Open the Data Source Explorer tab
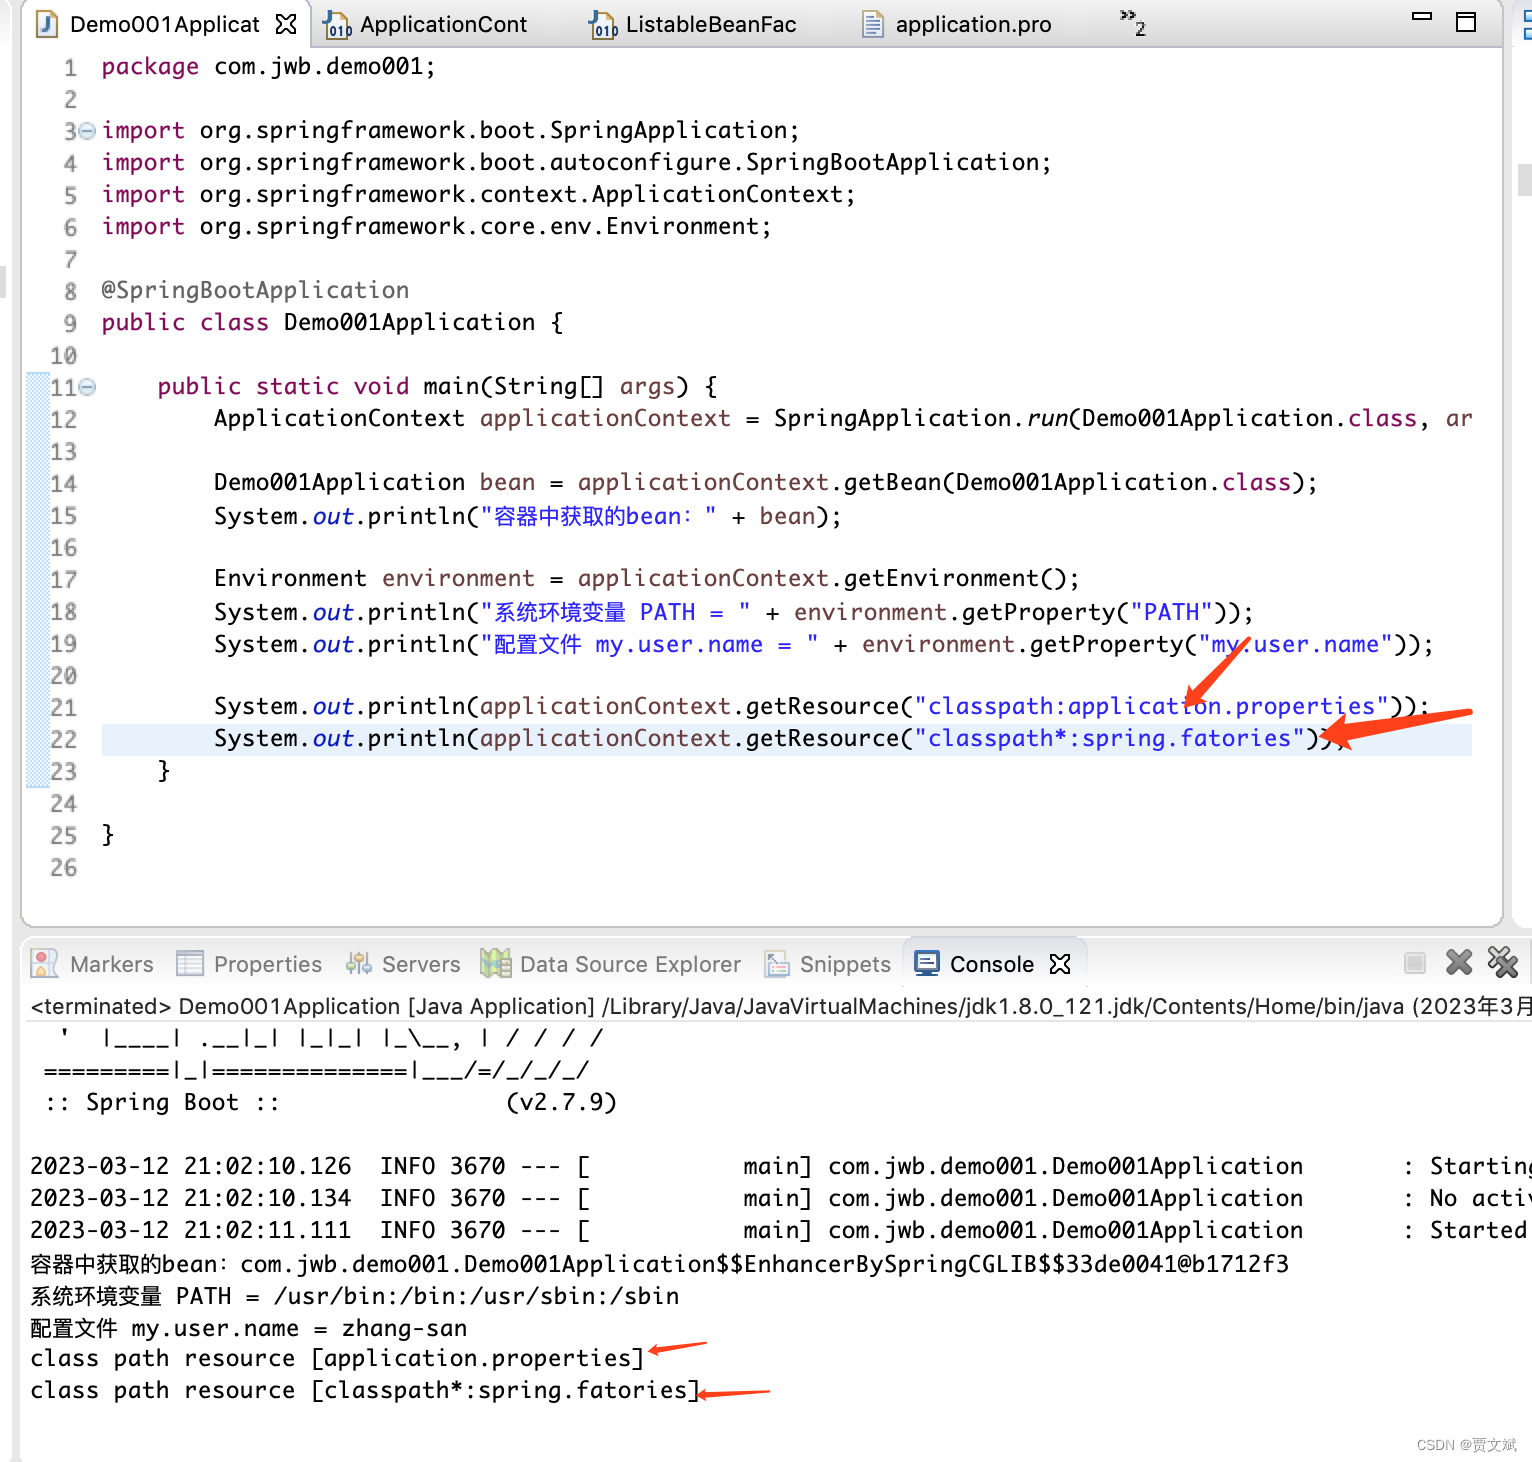Image resolution: width=1532 pixels, height=1462 pixels. point(612,964)
